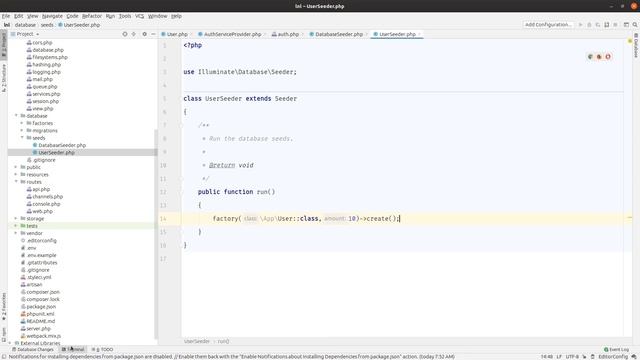The height and width of the screenshot is (360, 640).
Task: Click the yellow inspection indicator at editor top
Action: (630, 41)
